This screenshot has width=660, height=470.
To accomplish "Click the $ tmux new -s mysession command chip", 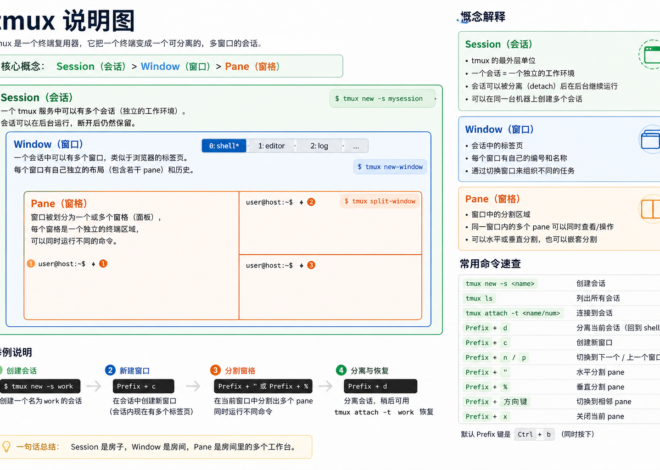I will [382, 98].
